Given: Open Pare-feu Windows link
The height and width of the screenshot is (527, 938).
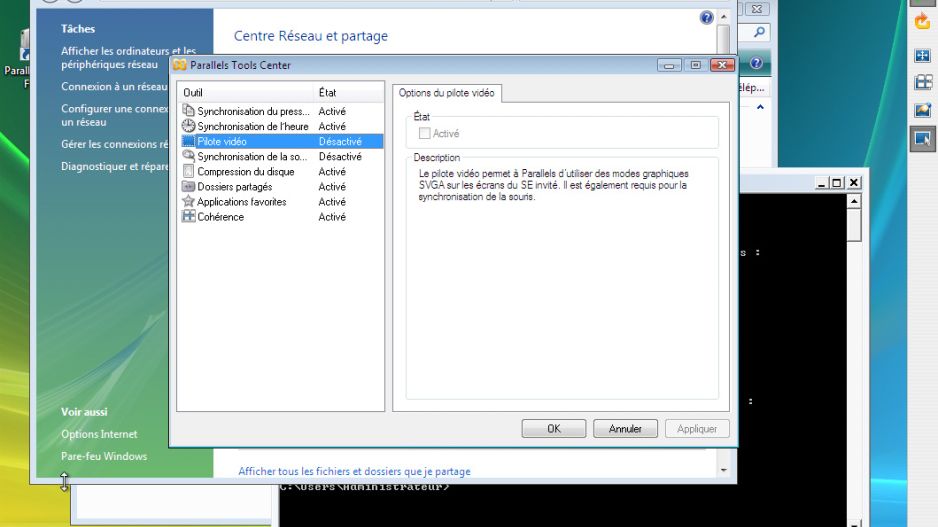Looking at the screenshot, I should click(103, 456).
